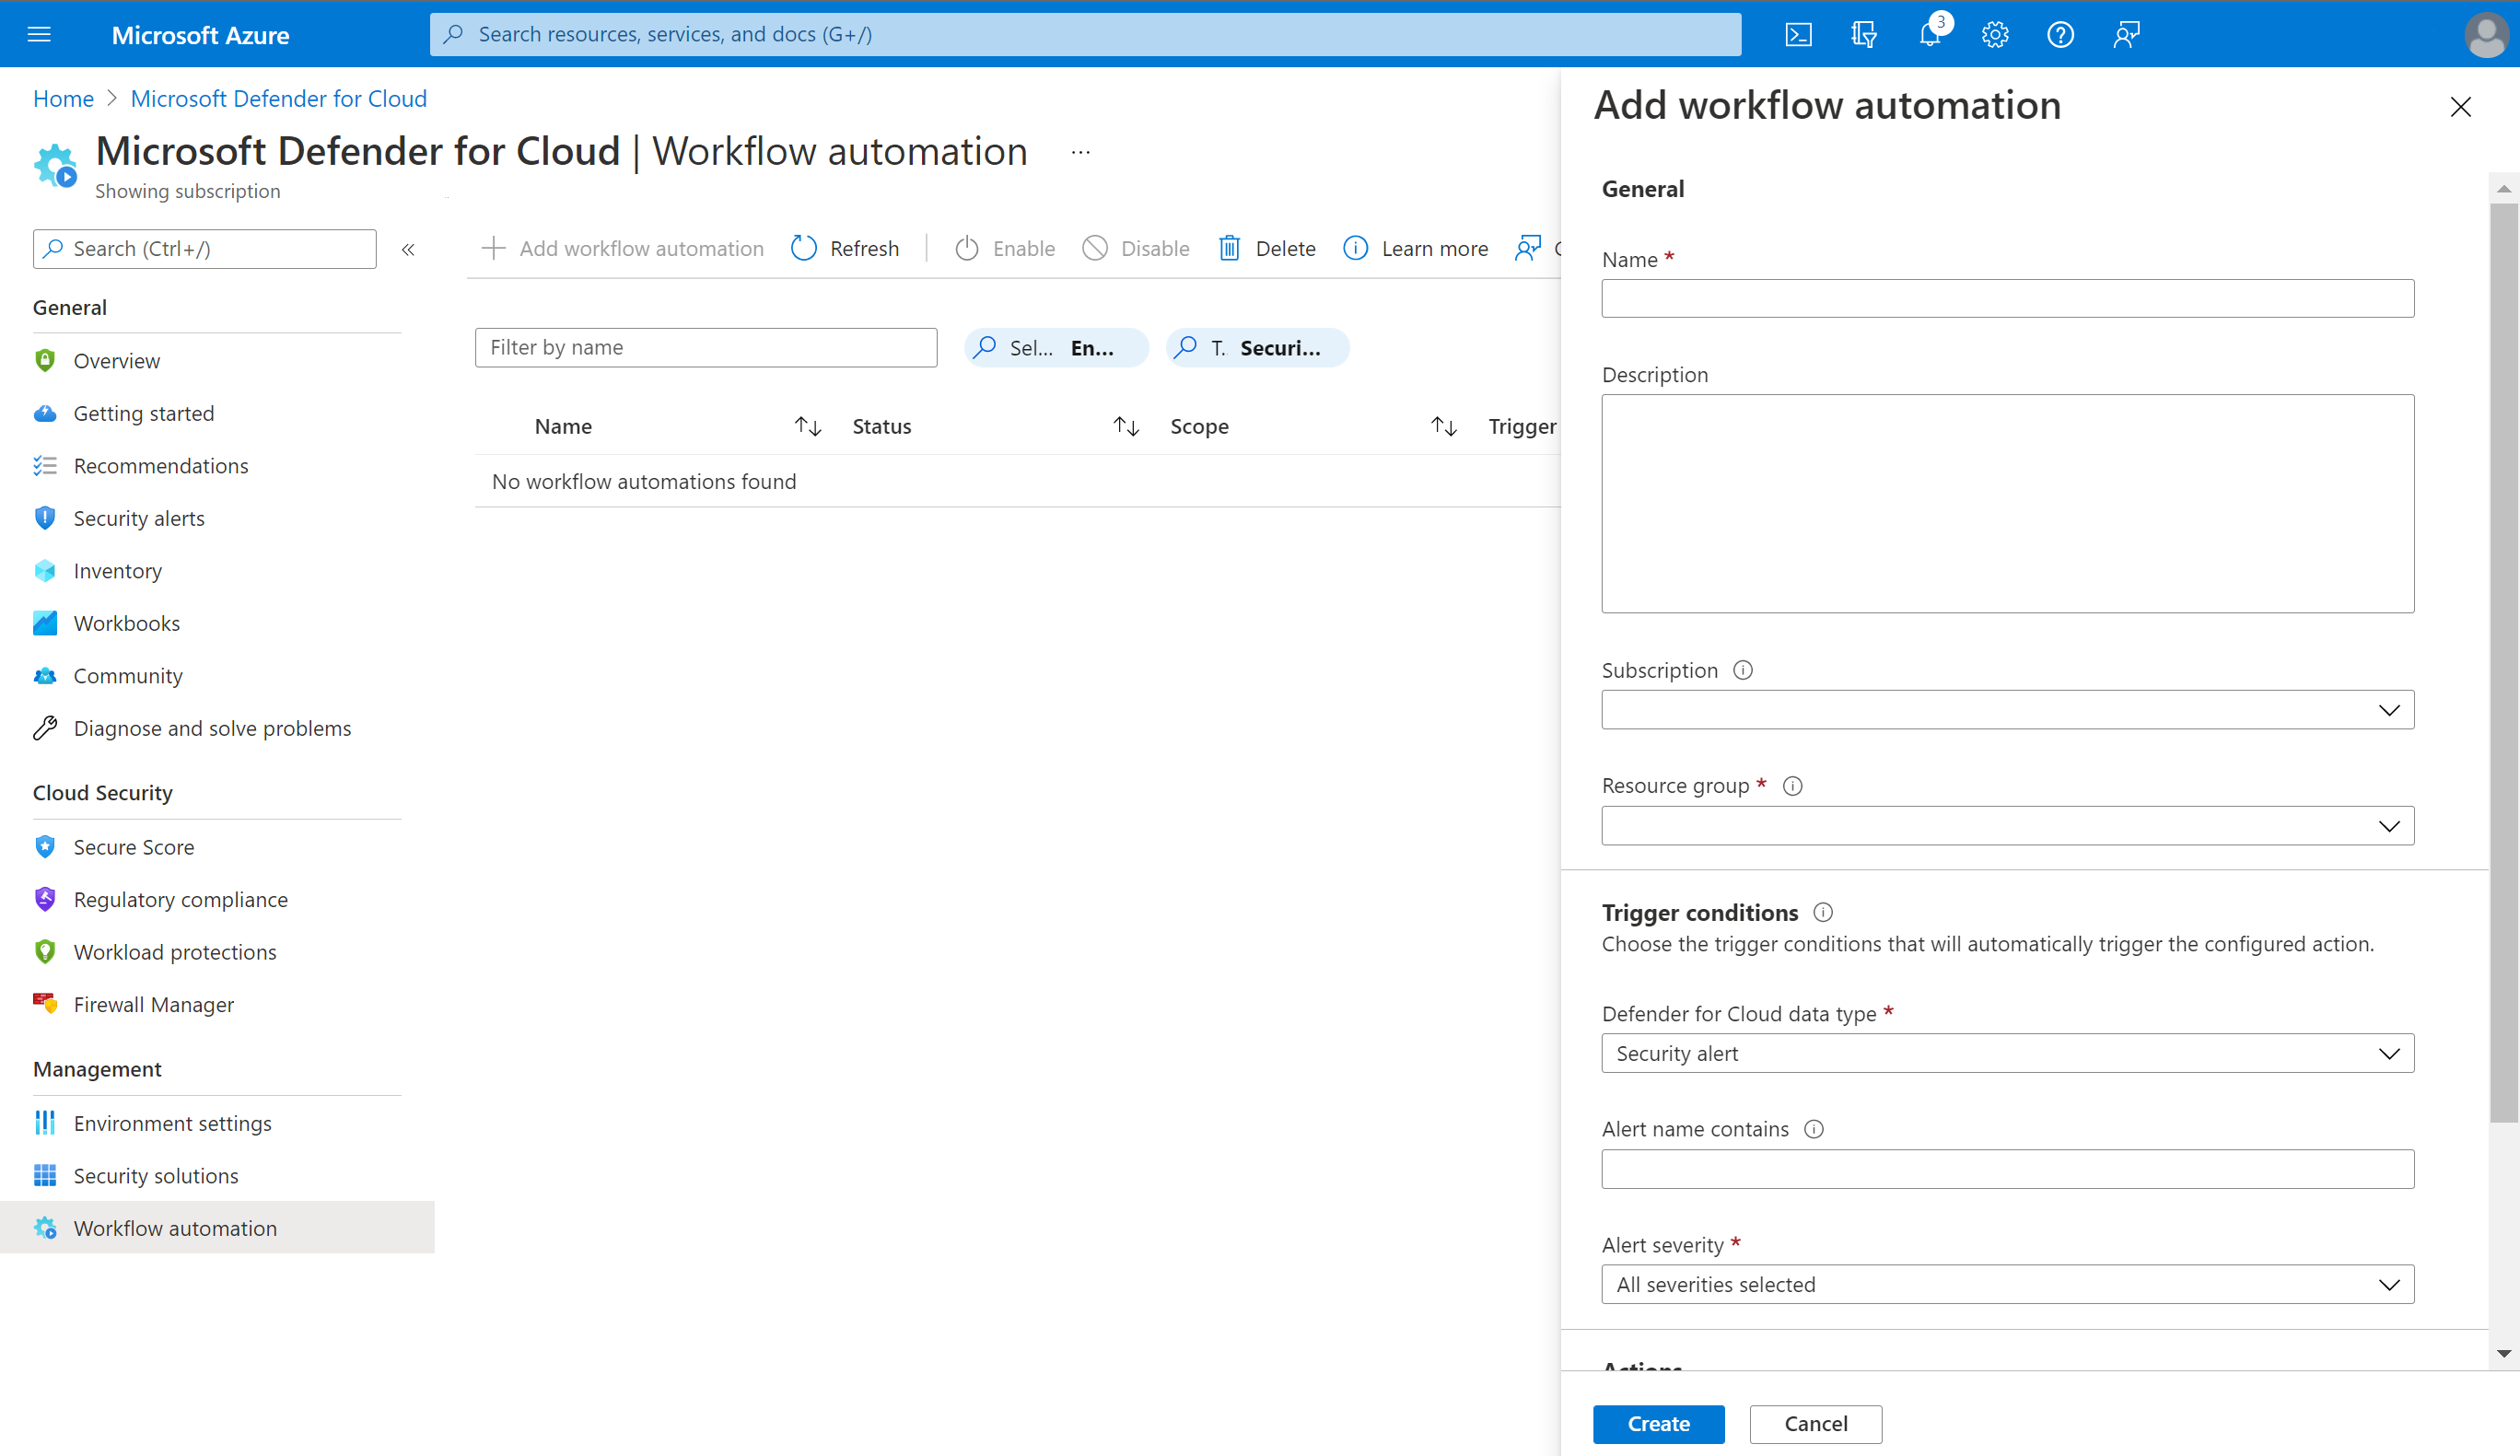
Task: Click the panel scrollbar down arrow
Action: tap(2504, 1353)
